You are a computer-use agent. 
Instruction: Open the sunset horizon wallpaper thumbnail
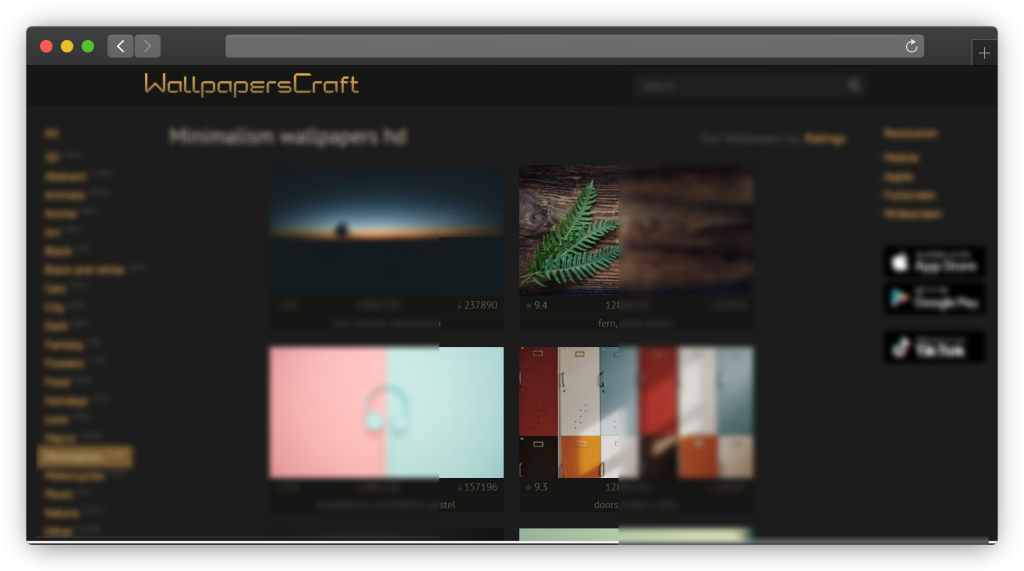coord(386,229)
